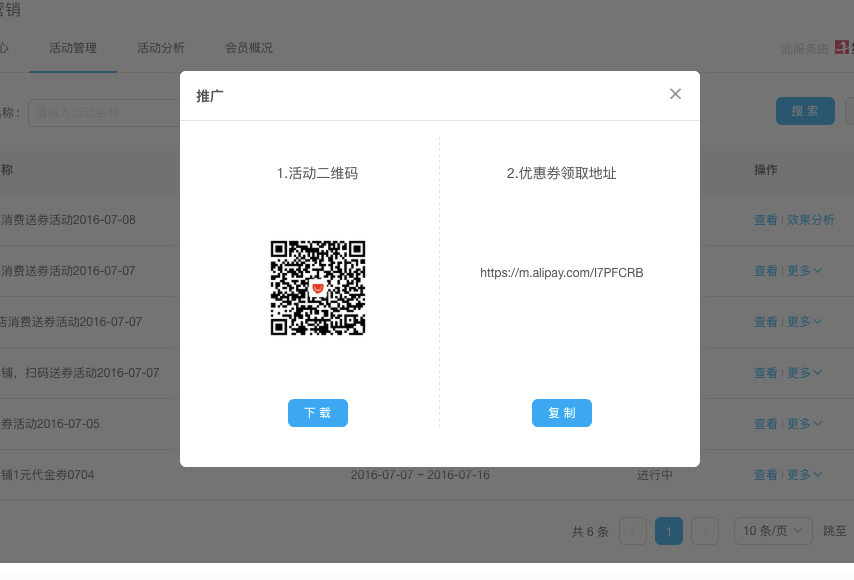Image resolution: width=854 pixels, height=580 pixels.
Task: Expand 更多 for 券活动2016-07-05 row
Action: click(804, 424)
